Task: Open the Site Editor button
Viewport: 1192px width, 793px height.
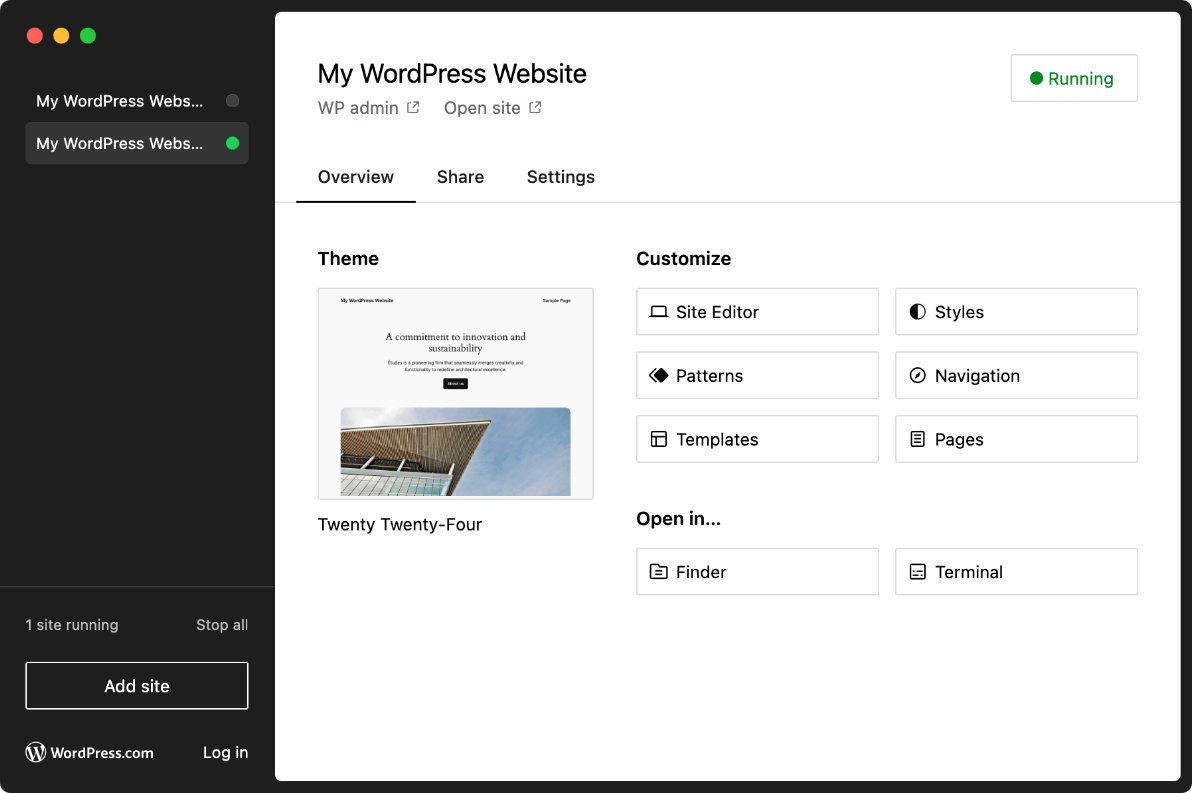Action: point(757,312)
